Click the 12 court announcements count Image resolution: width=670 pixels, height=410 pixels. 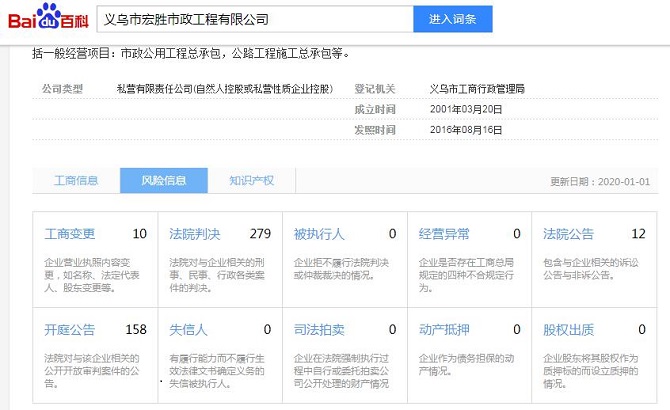(x=638, y=235)
